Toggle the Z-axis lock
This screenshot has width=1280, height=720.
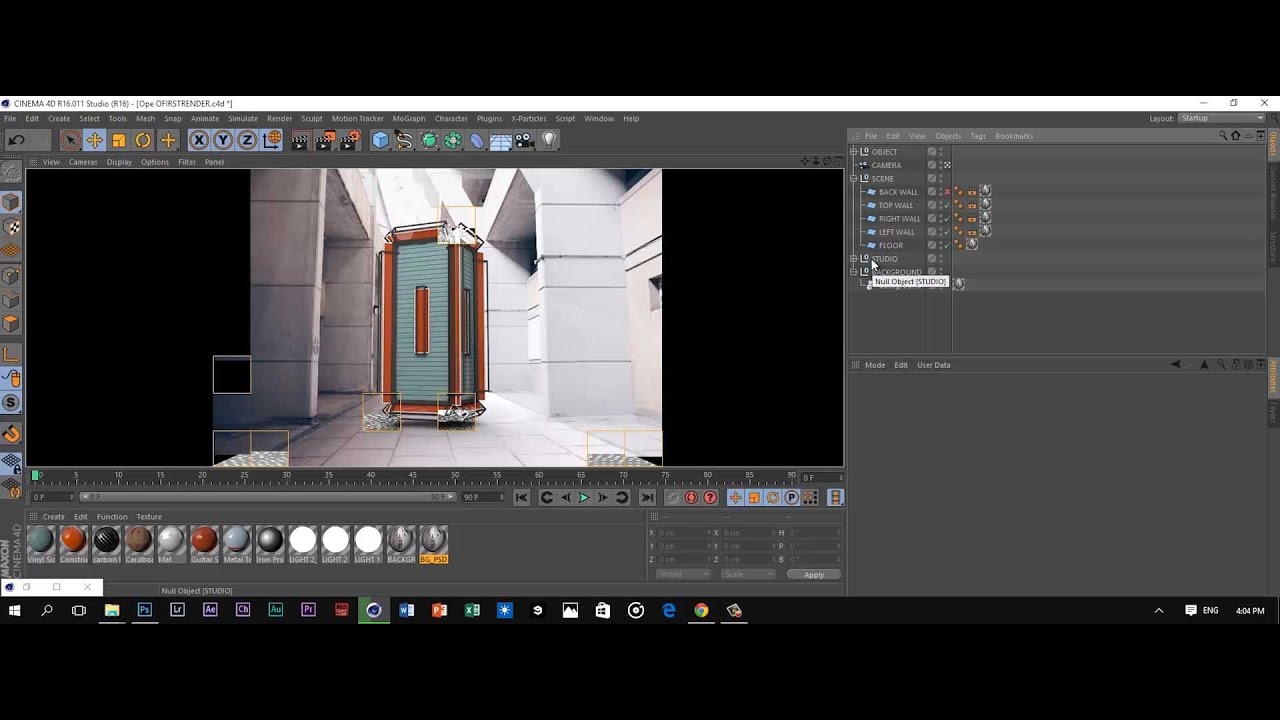[247, 141]
